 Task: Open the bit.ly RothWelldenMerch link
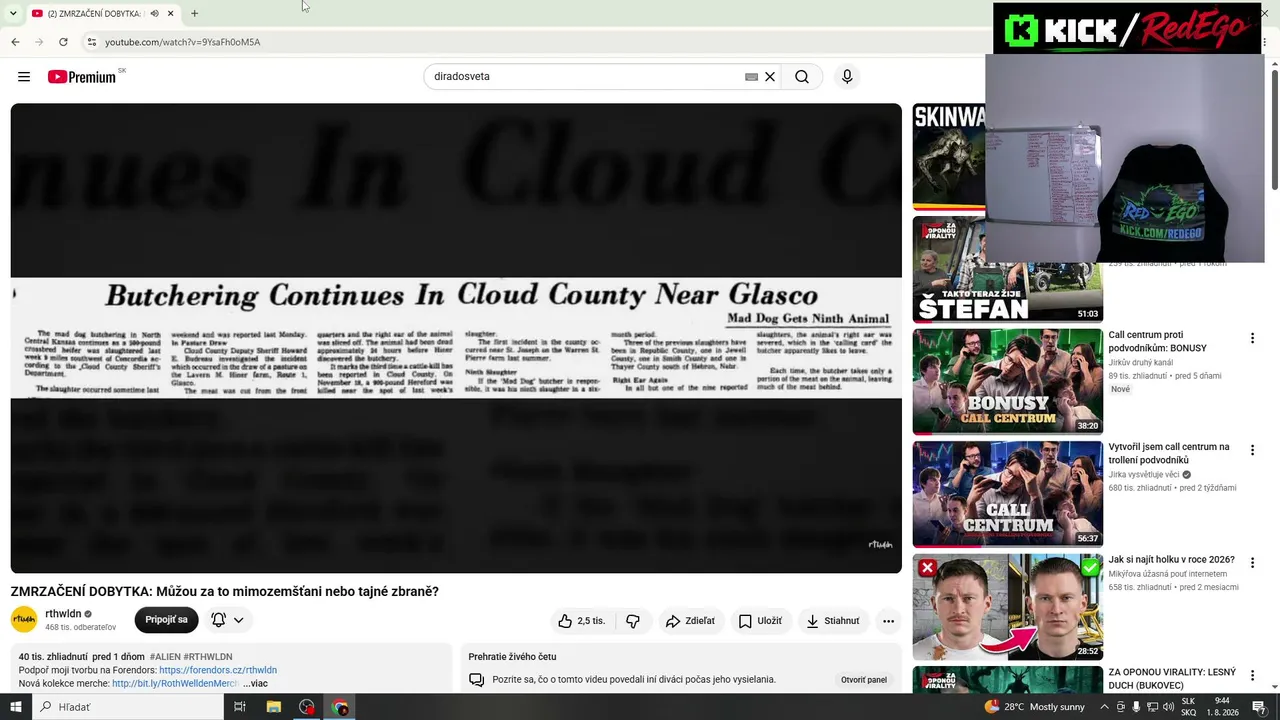pyautogui.click(x=175, y=683)
